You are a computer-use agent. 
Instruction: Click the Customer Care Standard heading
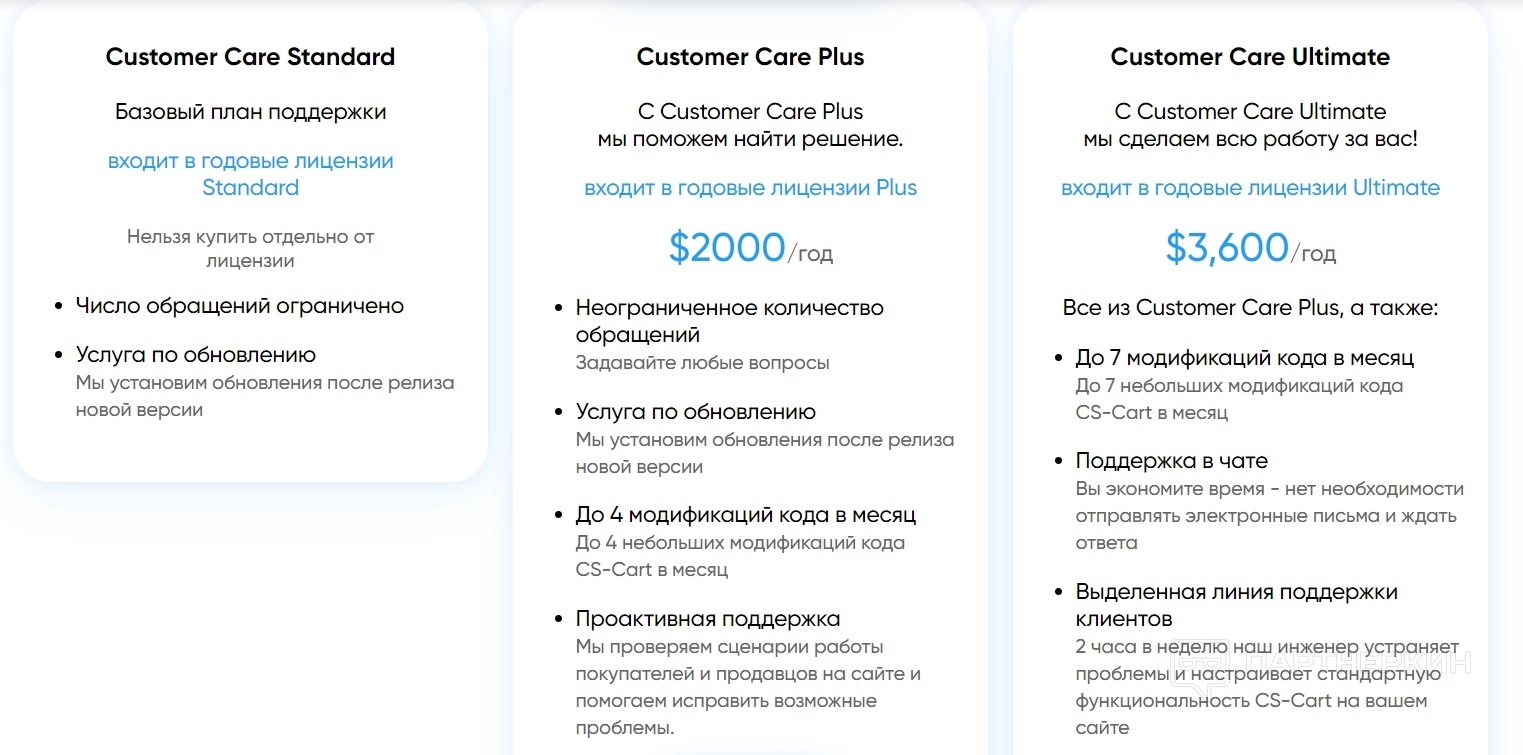tap(250, 57)
